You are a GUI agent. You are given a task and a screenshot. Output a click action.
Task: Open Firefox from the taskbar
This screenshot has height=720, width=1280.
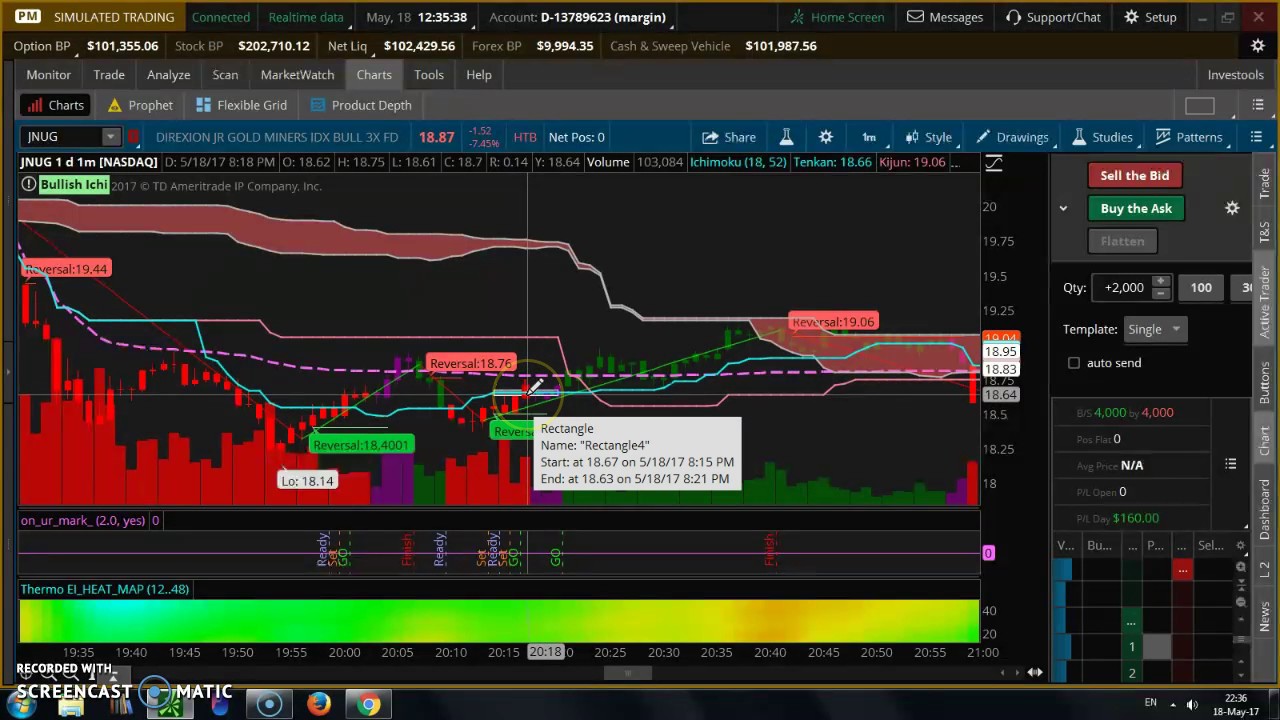[x=318, y=704]
